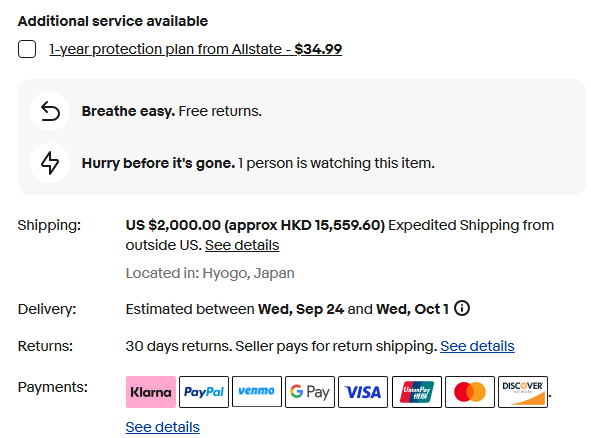Image resolution: width=591 pixels, height=438 pixels.
Task: Click the lightning bolt hurry icon
Action: point(50,163)
